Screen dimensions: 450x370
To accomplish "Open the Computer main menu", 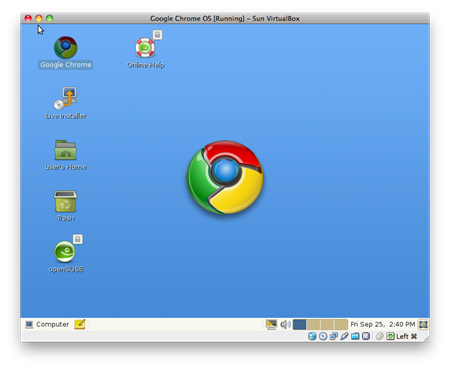I will tap(47, 324).
